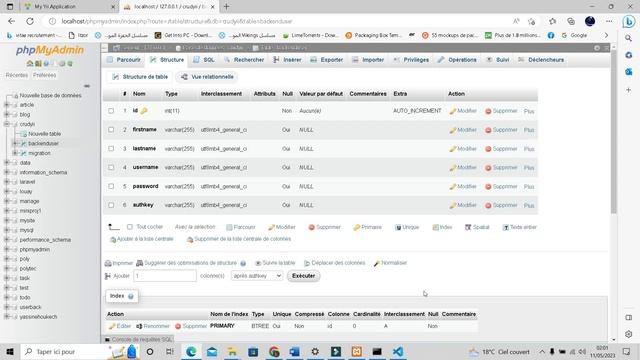This screenshot has height=360, width=640.
Task: Click Windows search box 'Taper ici pour'
Action: click(64, 351)
